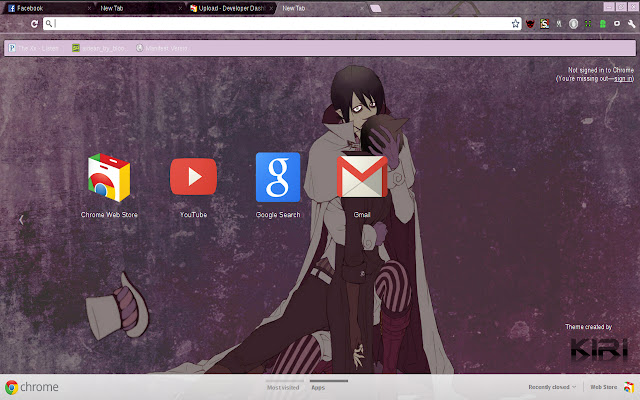
Task: Click the four green dots extension icon
Action: pos(588,24)
